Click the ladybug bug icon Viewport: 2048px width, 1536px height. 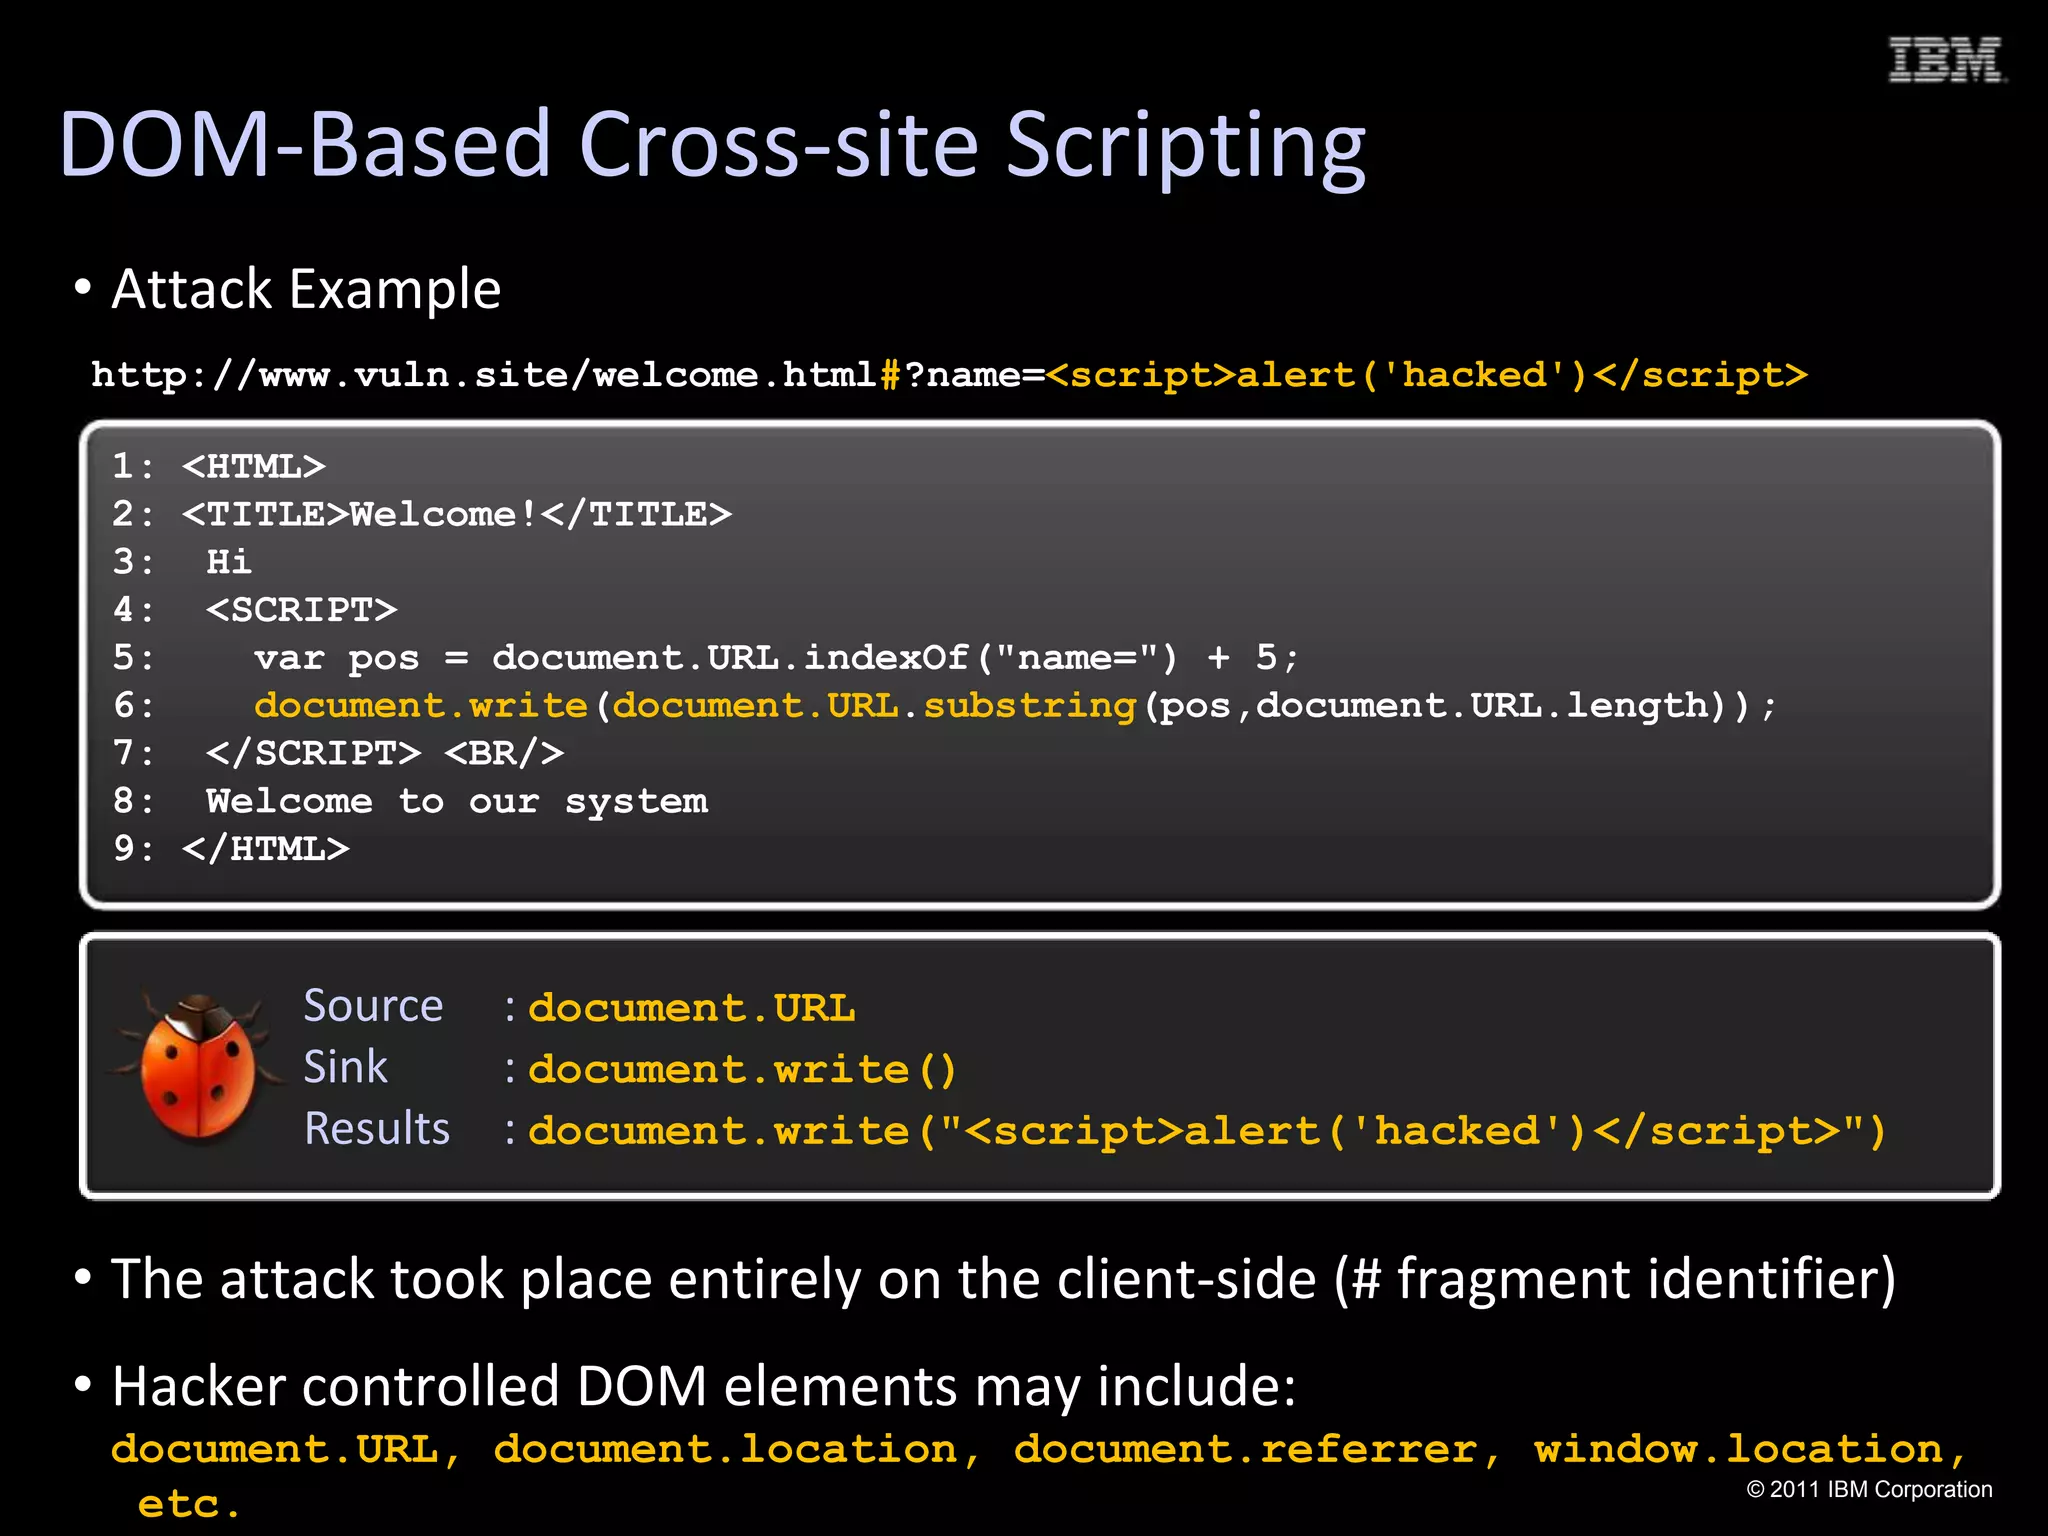coord(198,1066)
